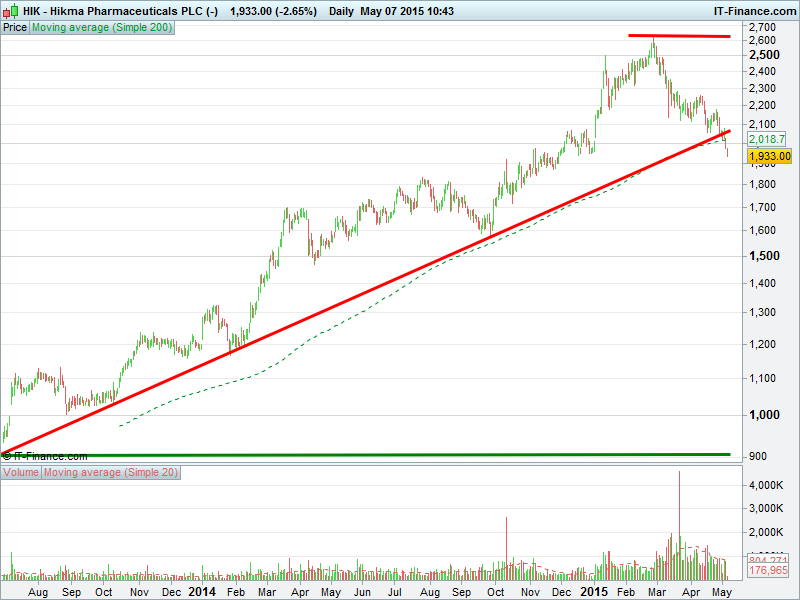Click the 4,000K volume axis label
The image size is (800, 600).
pos(766,485)
